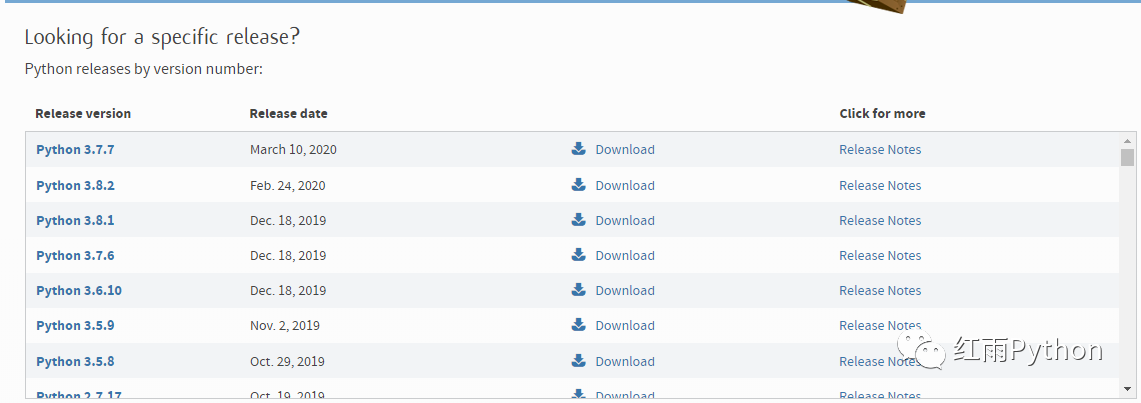Click the download icon for Python 3.7.6

[579, 255]
